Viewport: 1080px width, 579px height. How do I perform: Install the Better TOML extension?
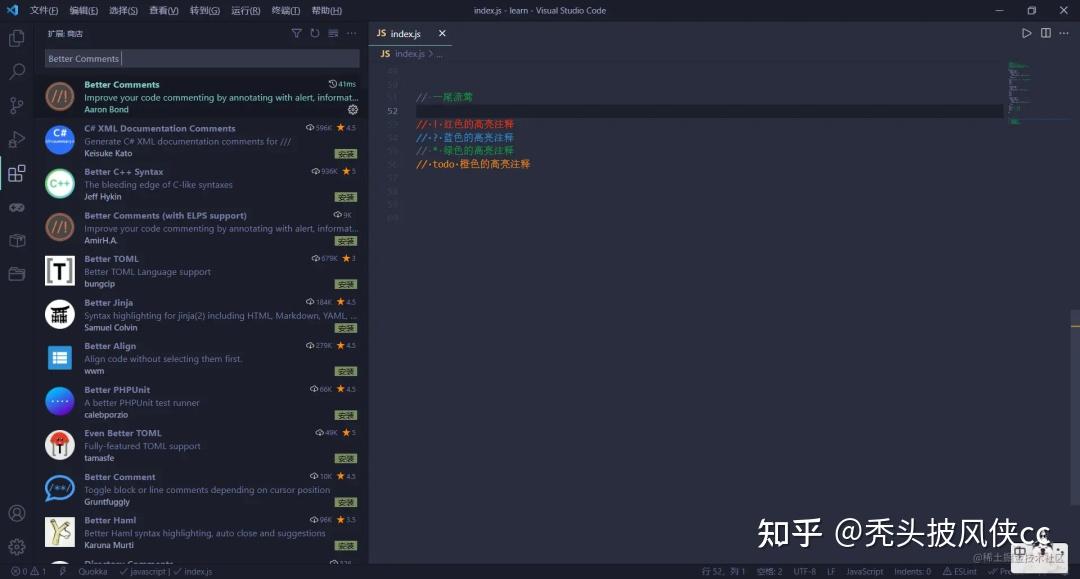click(346, 284)
